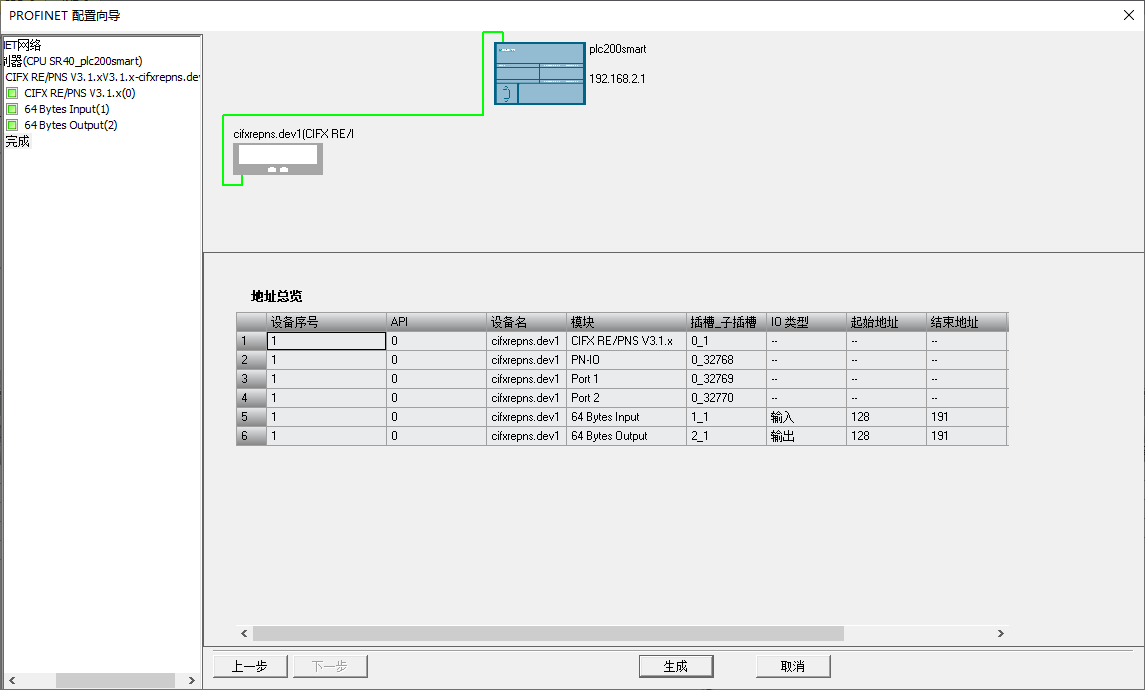
Task: Click the IO 类型 column header
Action: click(806, 322)
